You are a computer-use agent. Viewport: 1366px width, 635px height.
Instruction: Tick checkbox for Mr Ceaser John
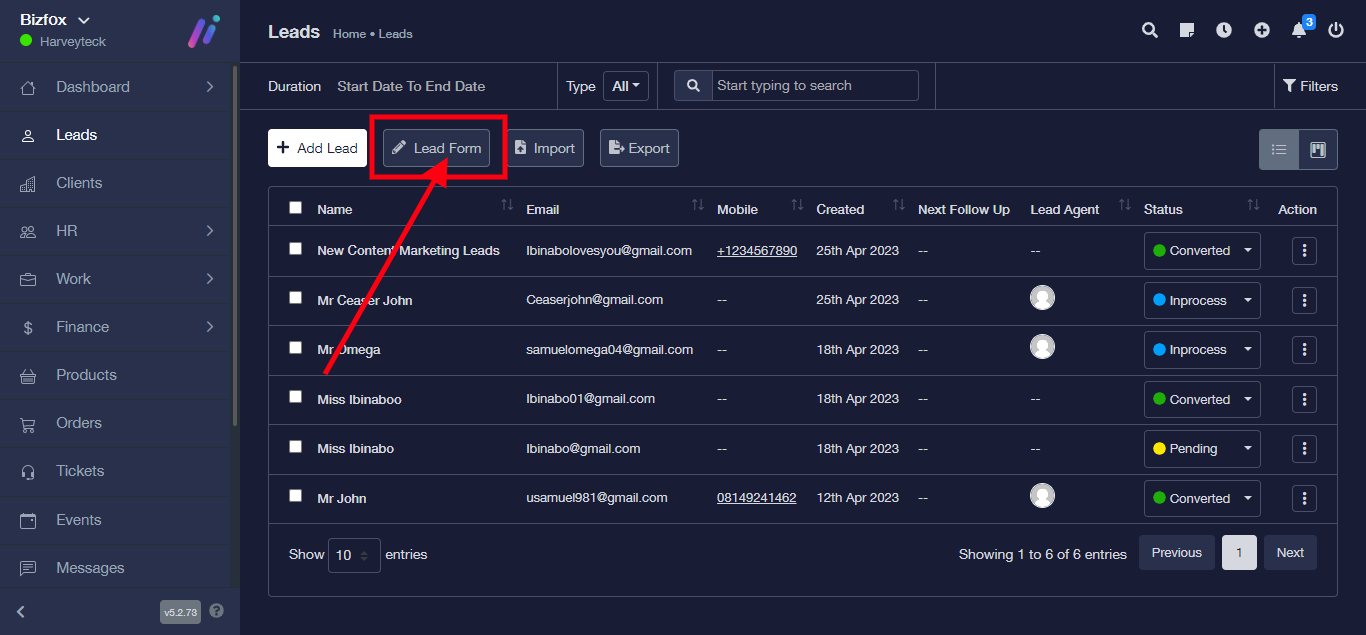pyautogui.click(x=295, y=298)
